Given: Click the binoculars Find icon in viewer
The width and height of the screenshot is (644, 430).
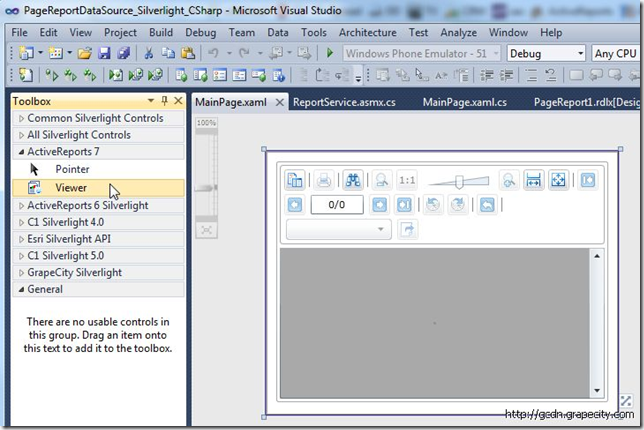Looking at the screenshot, I should [352, 180].
